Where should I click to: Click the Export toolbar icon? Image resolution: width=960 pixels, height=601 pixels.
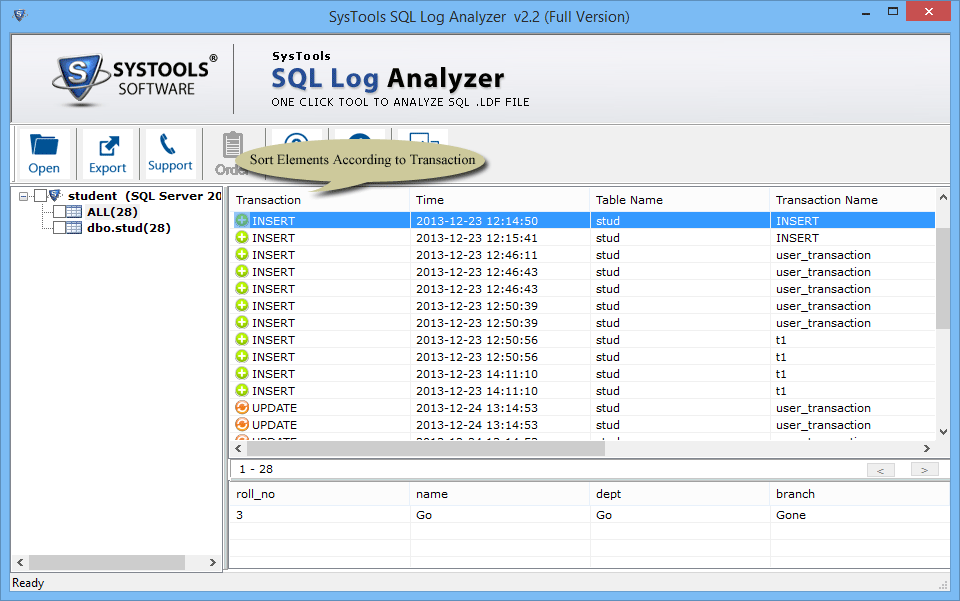tap(107, 153)
